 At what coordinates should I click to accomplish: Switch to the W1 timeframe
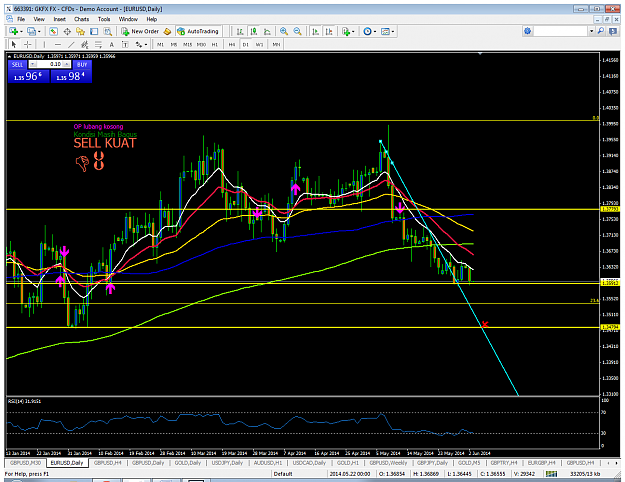259,44
